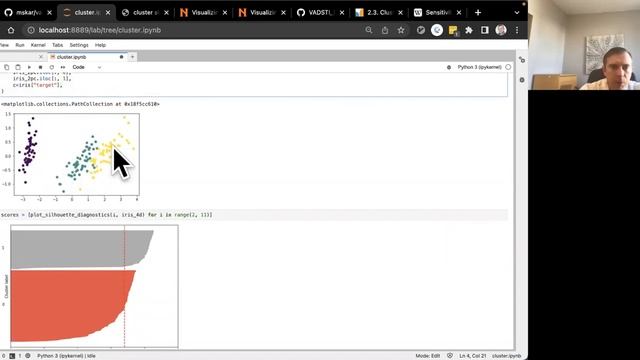Bookmark this page with the star icon
The width and height of the screenshot is (640, 360).
coord(401,30)
